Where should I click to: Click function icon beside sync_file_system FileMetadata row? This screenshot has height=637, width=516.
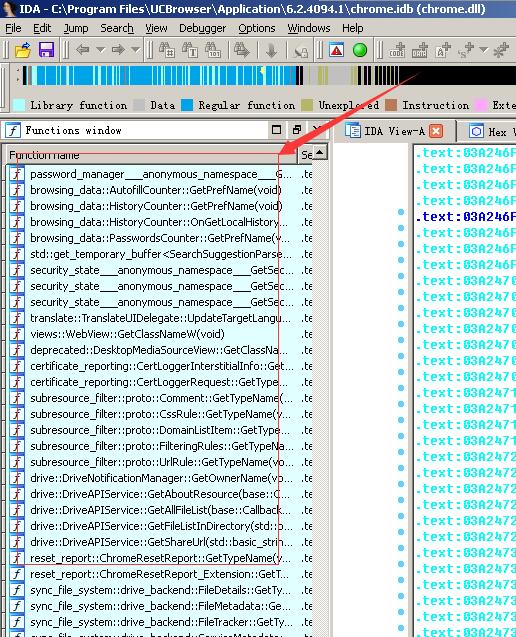tap(17, 606)
